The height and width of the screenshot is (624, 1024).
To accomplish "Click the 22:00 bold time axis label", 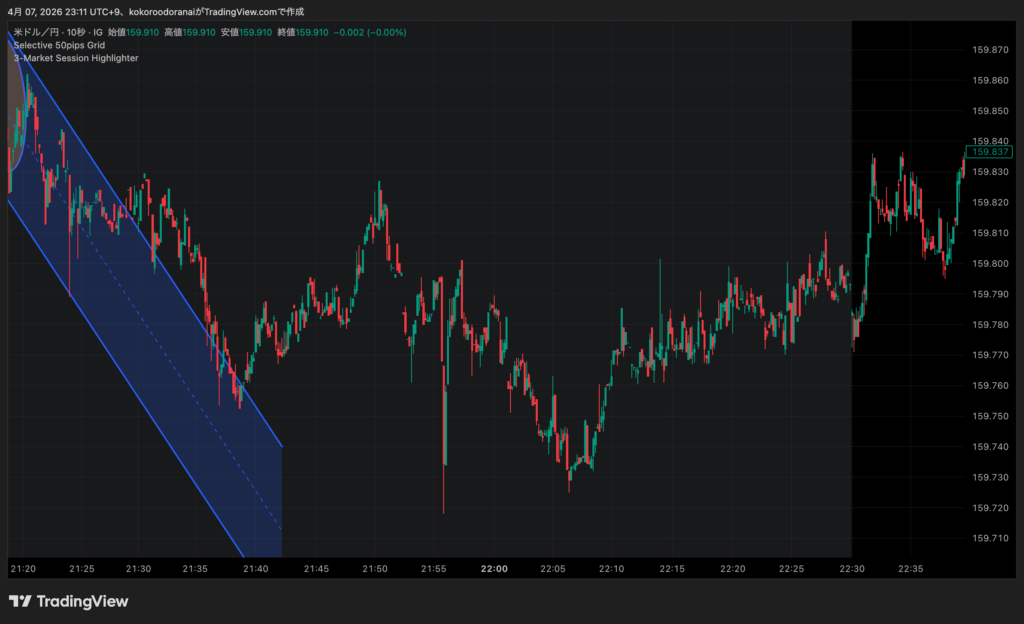I will point(494,569).
